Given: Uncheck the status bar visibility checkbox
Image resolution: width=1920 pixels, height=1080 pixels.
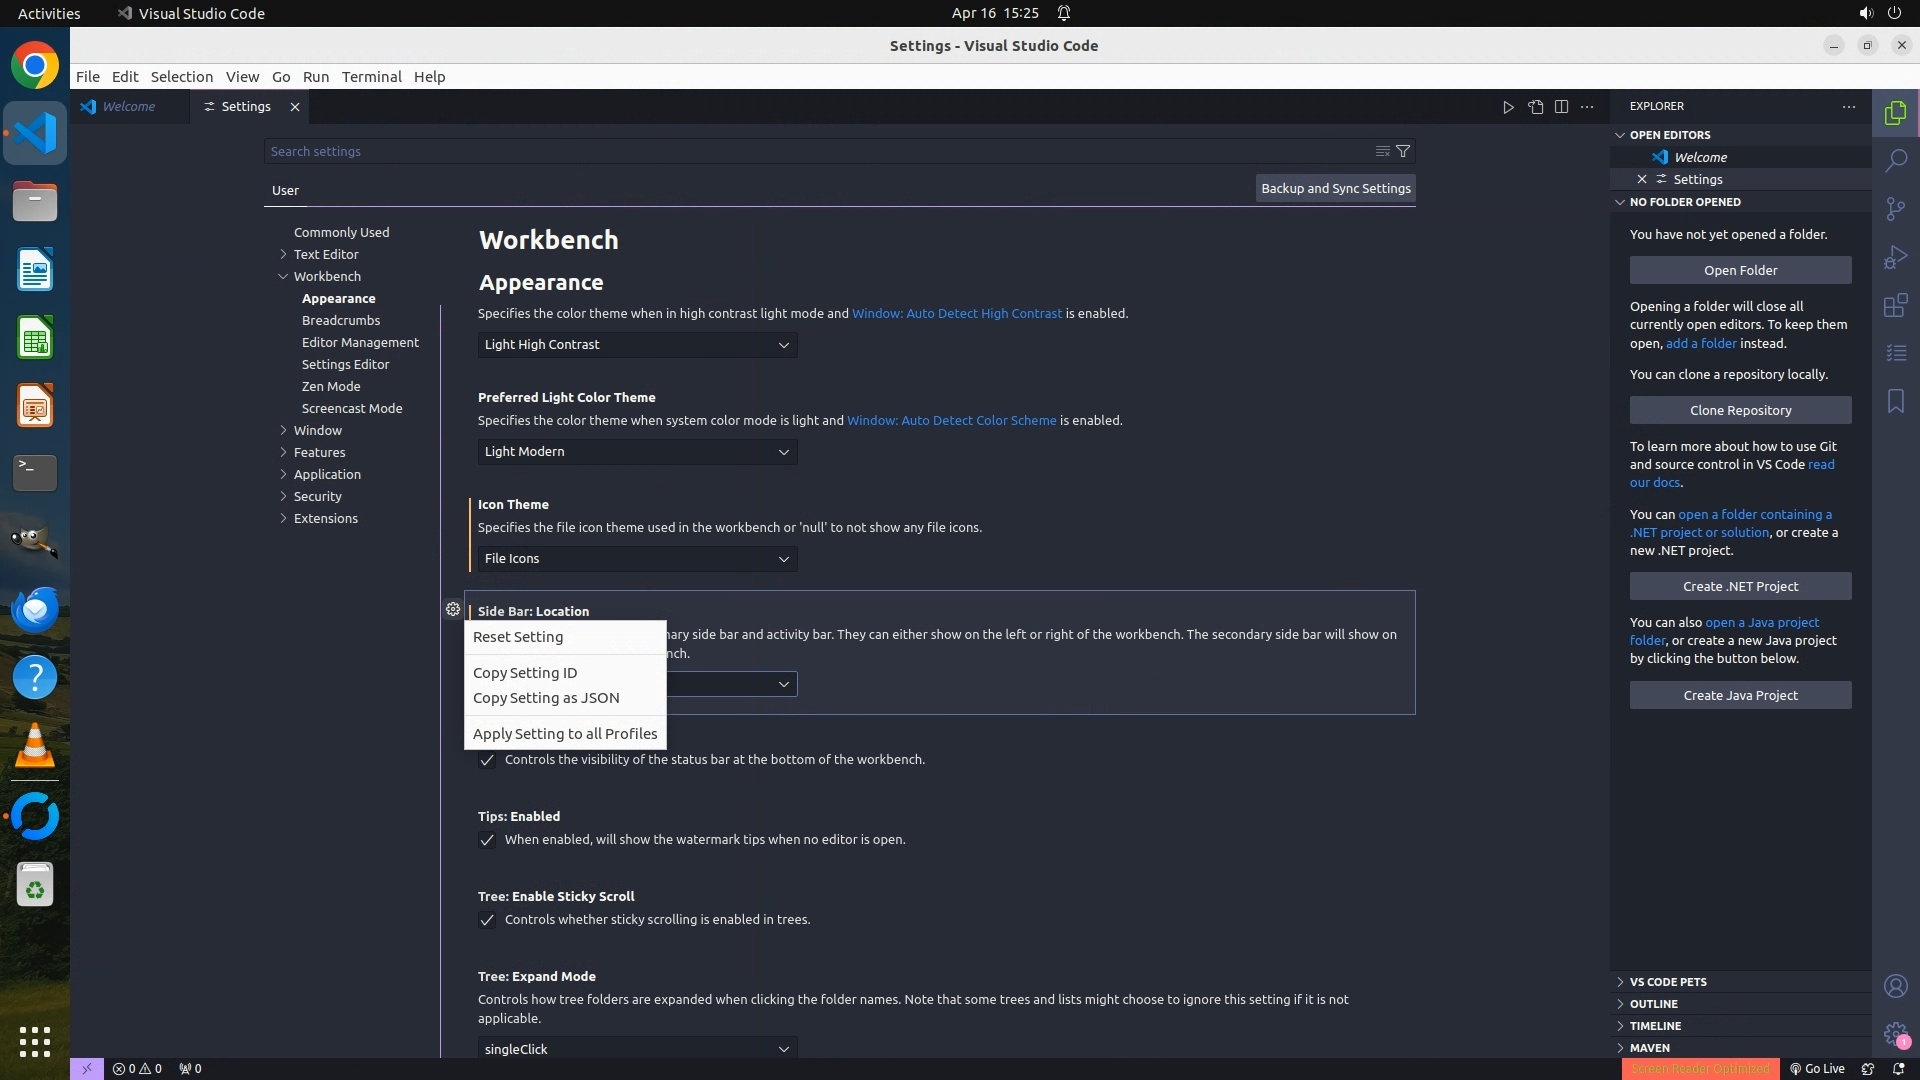Looking at the screenshot, I should click(x=487, y=760).
